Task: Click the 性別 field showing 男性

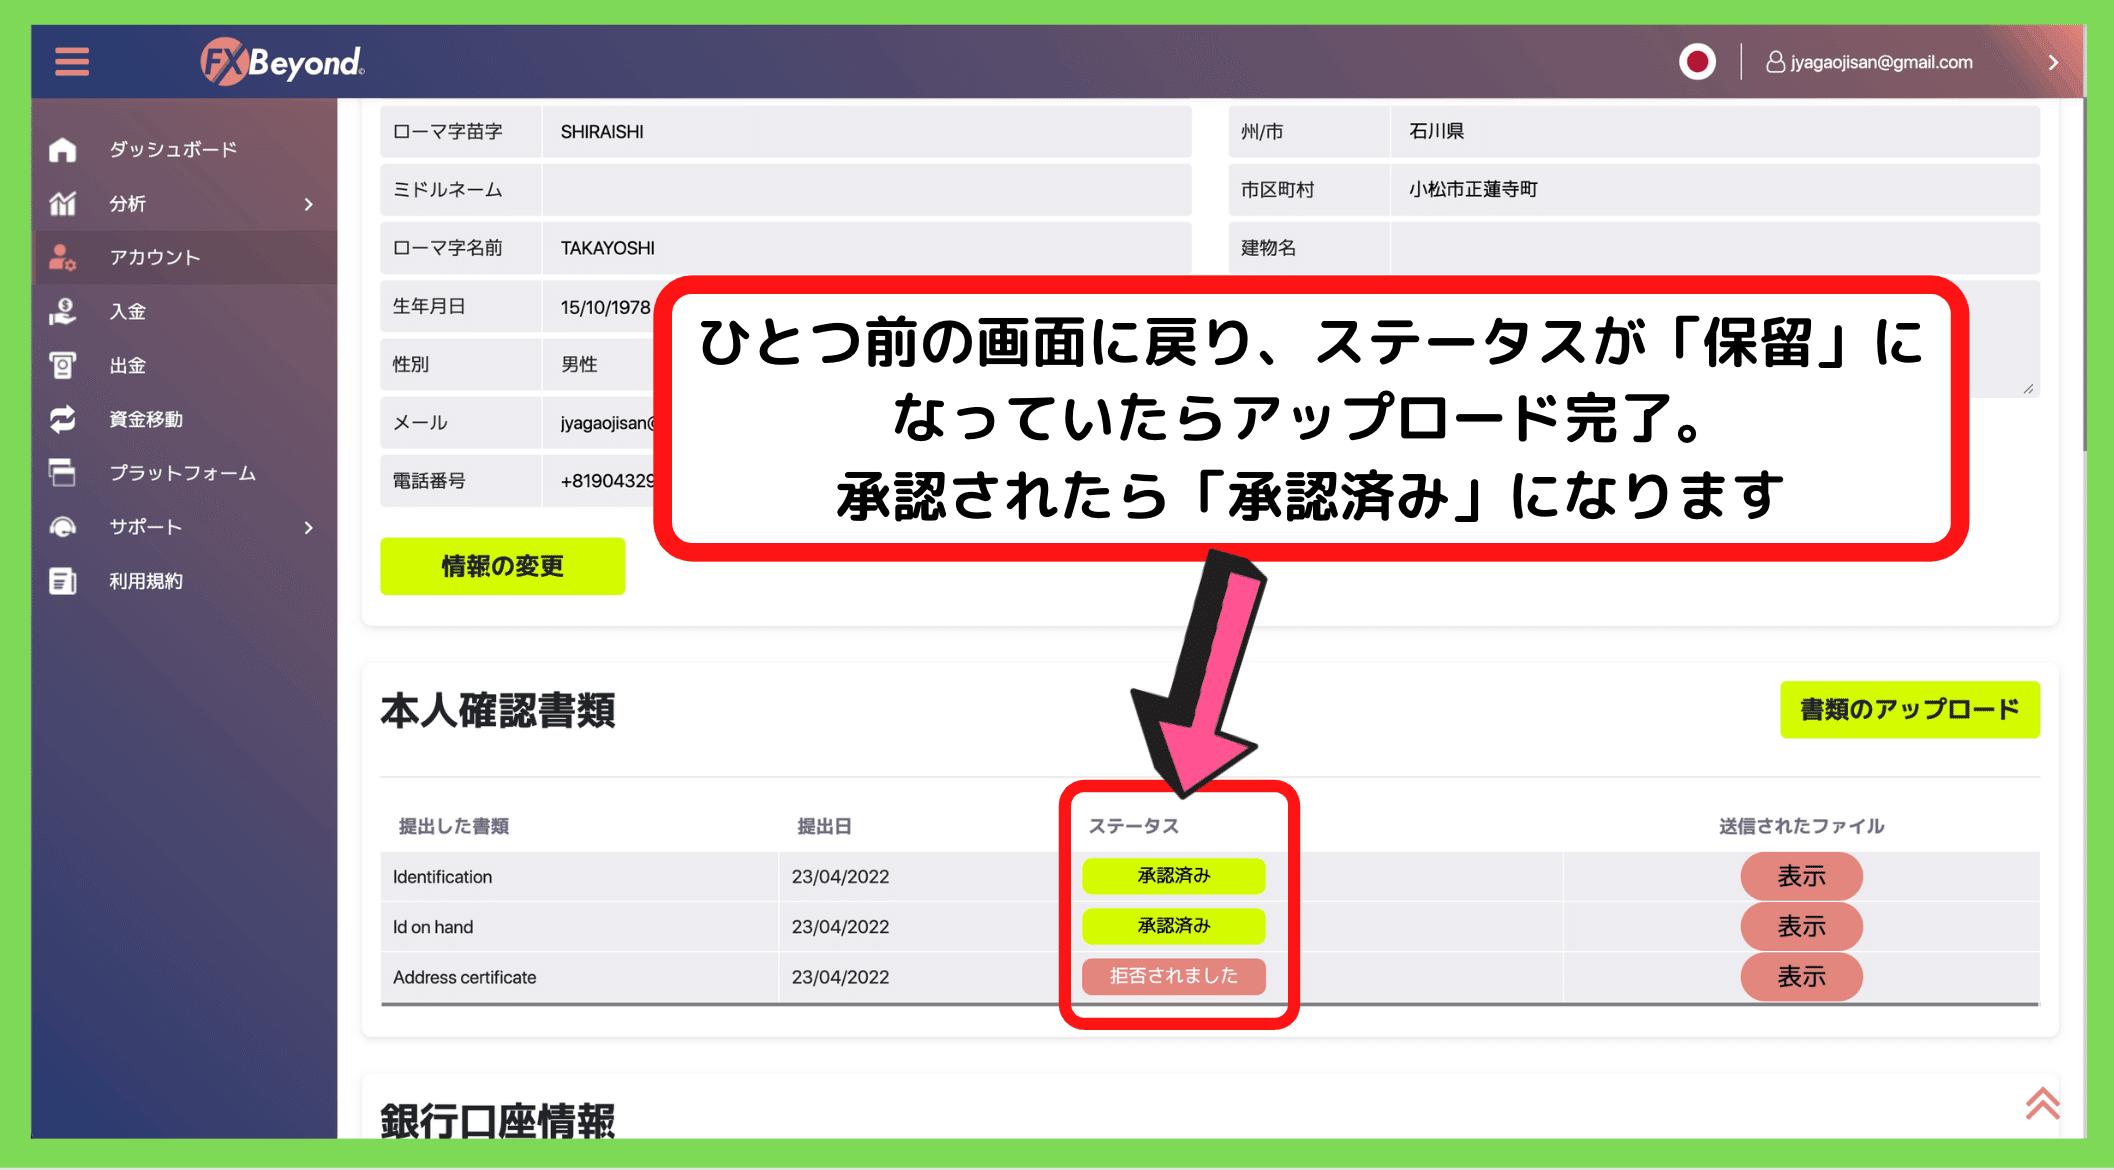Action: tap(600, 365)
